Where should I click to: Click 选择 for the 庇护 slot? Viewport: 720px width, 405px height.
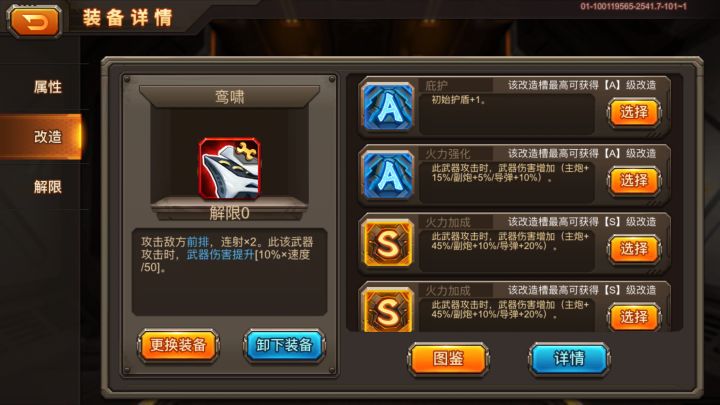click(634, 112)
